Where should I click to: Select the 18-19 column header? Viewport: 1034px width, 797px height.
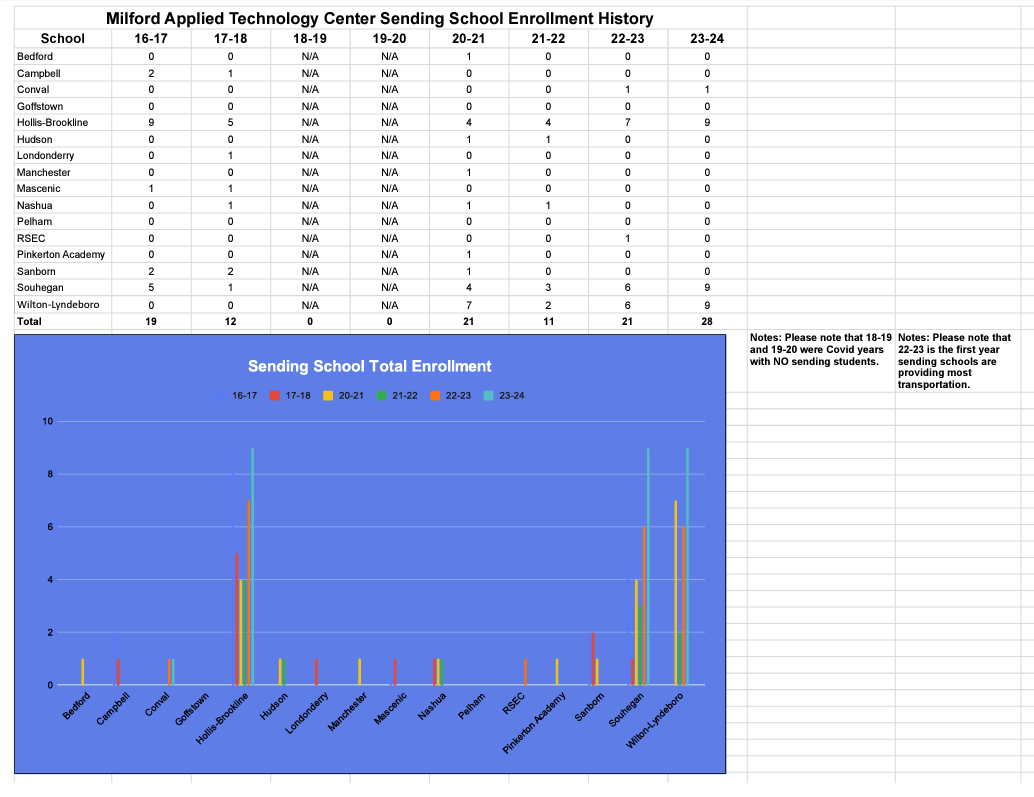pos(310,38)
